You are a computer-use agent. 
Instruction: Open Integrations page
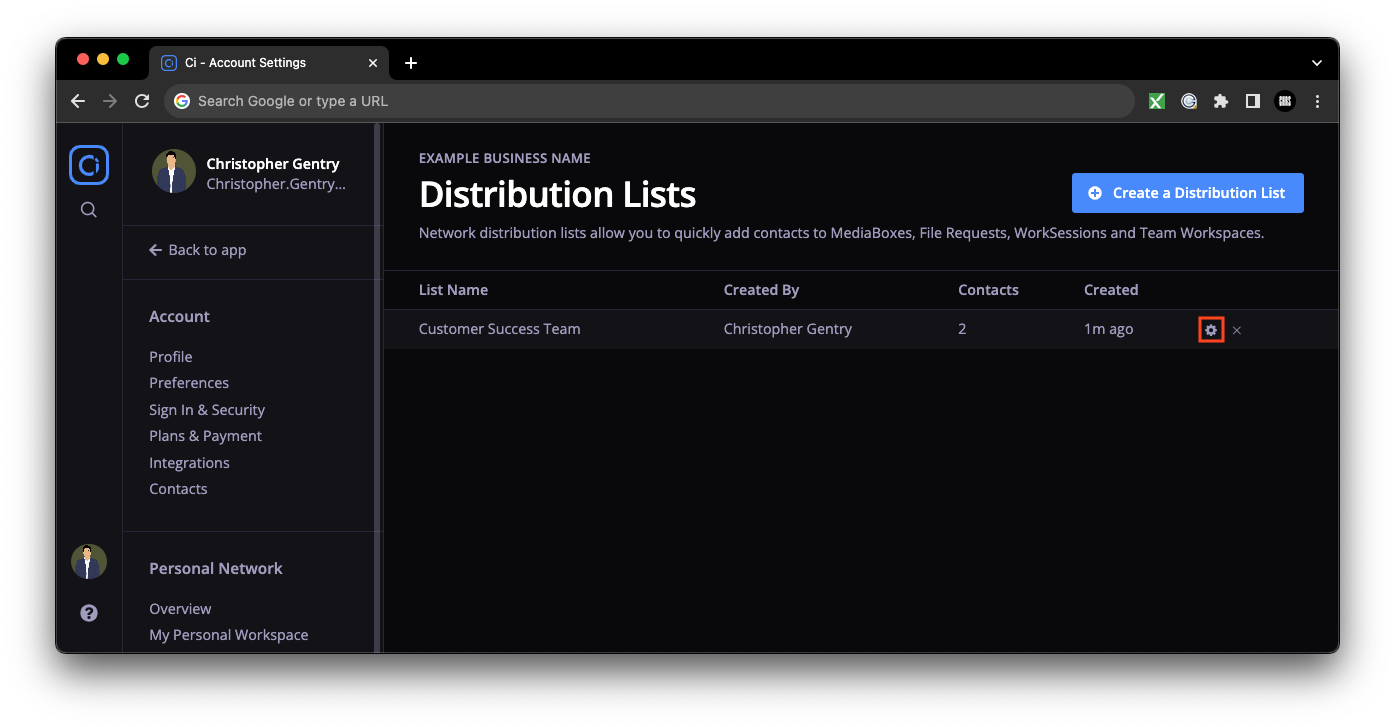point(189,463)
